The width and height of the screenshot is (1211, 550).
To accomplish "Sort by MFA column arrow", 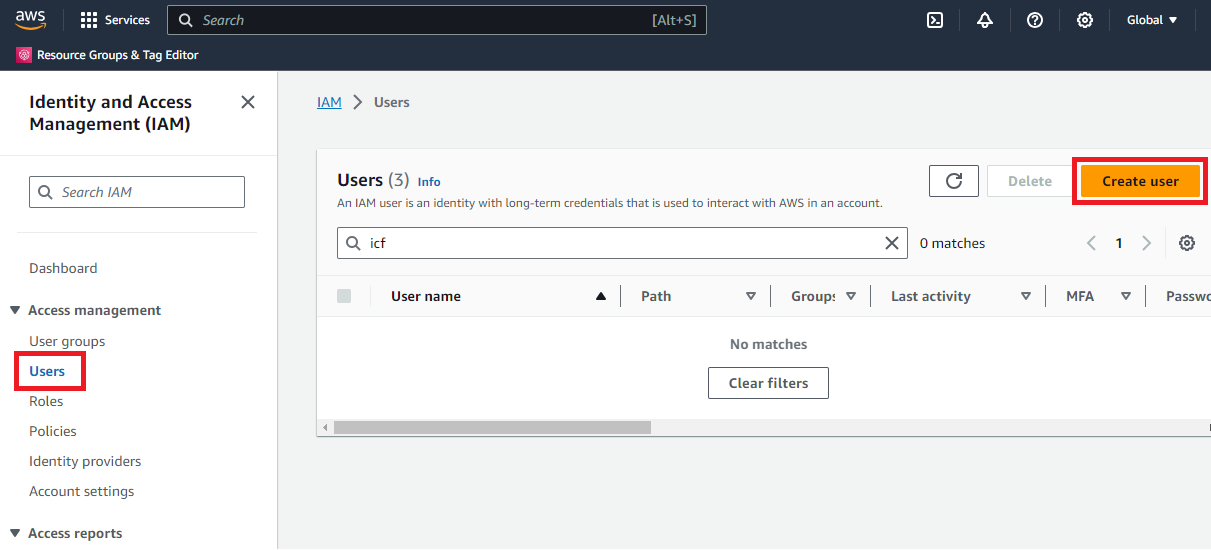I will coord(1126,296).
